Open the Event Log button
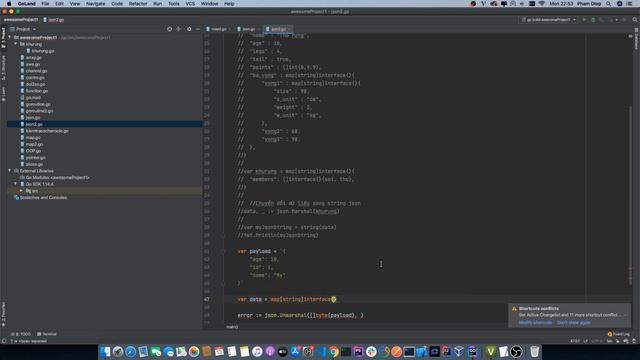Image resolution: width=640 pixels, height=360 pixels. point(618,334)
